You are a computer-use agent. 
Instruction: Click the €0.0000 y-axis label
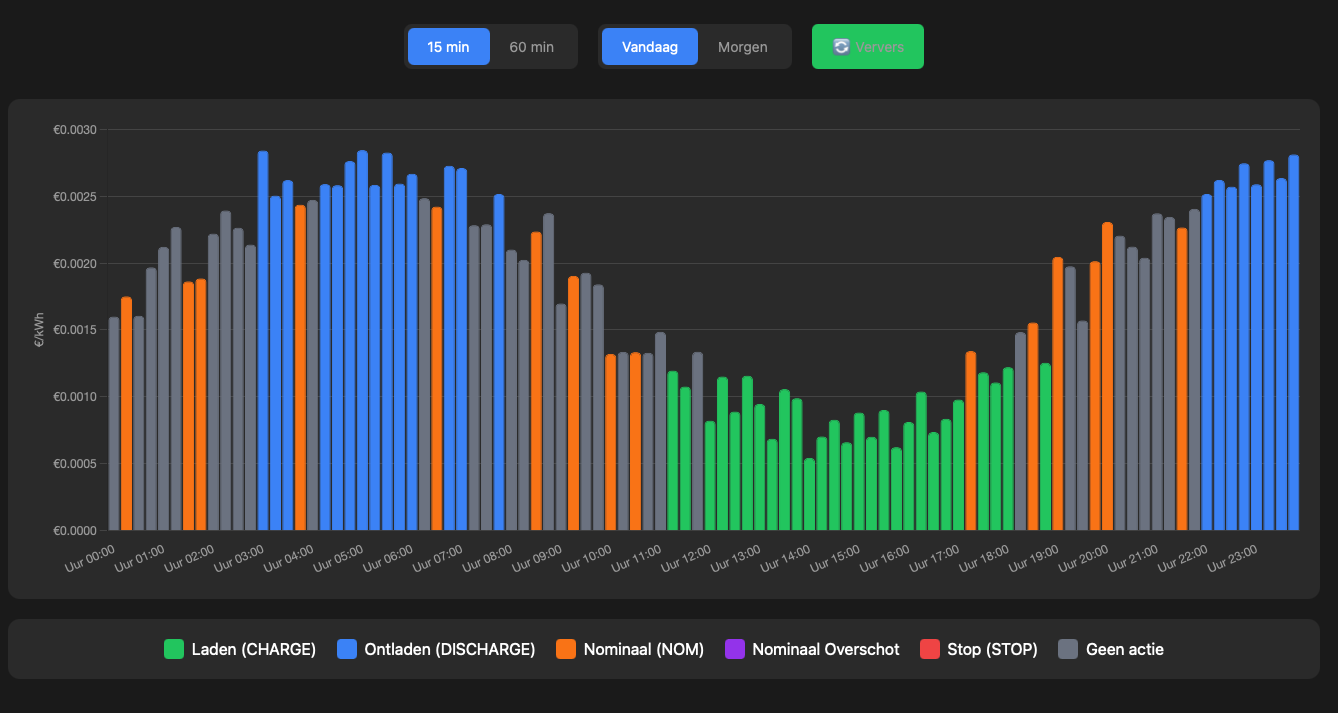75,530
